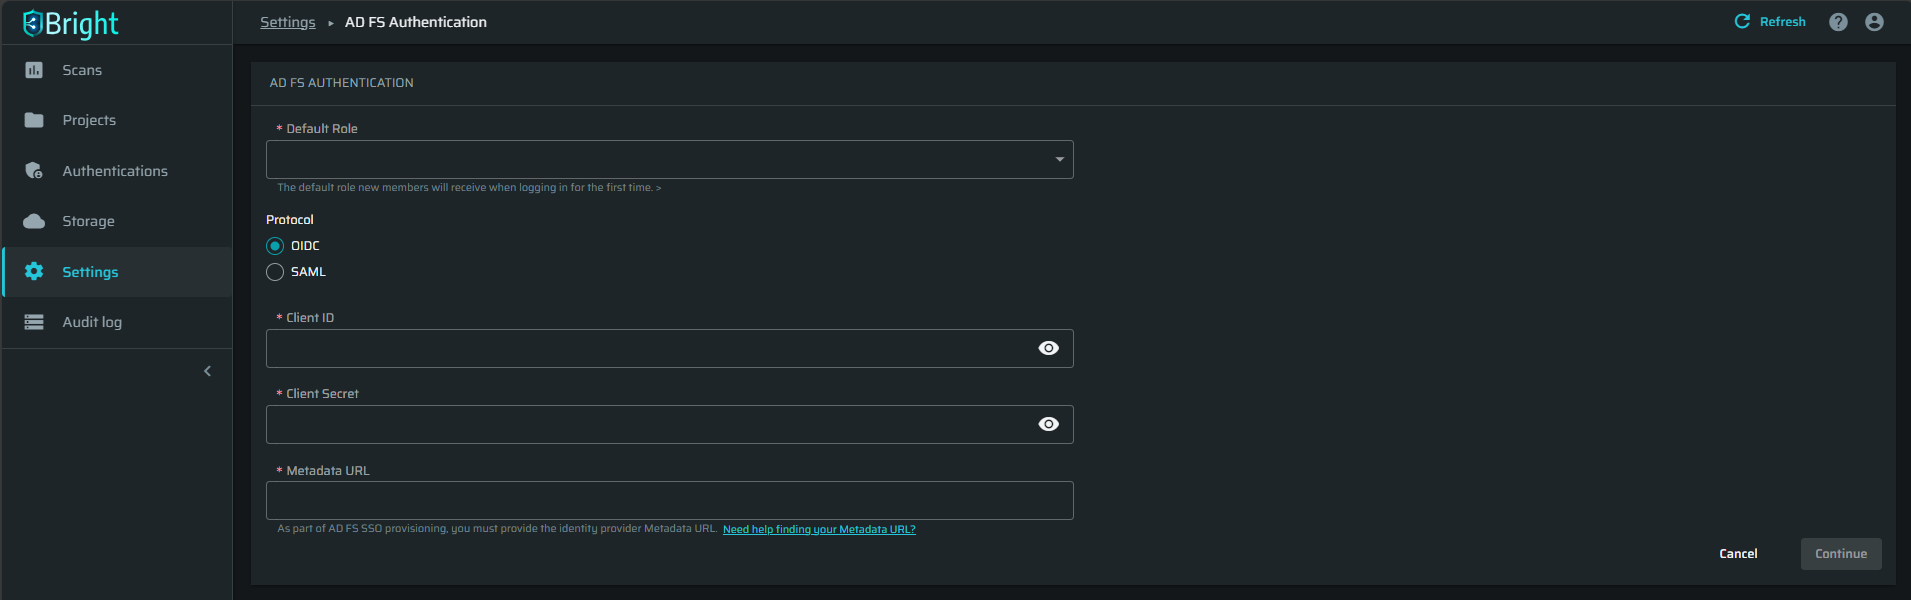Image resolution: width=1911 pixels, height=600 pixels.
Task: Click the Storage cloud icon
Action: click(x=34, y=221)
